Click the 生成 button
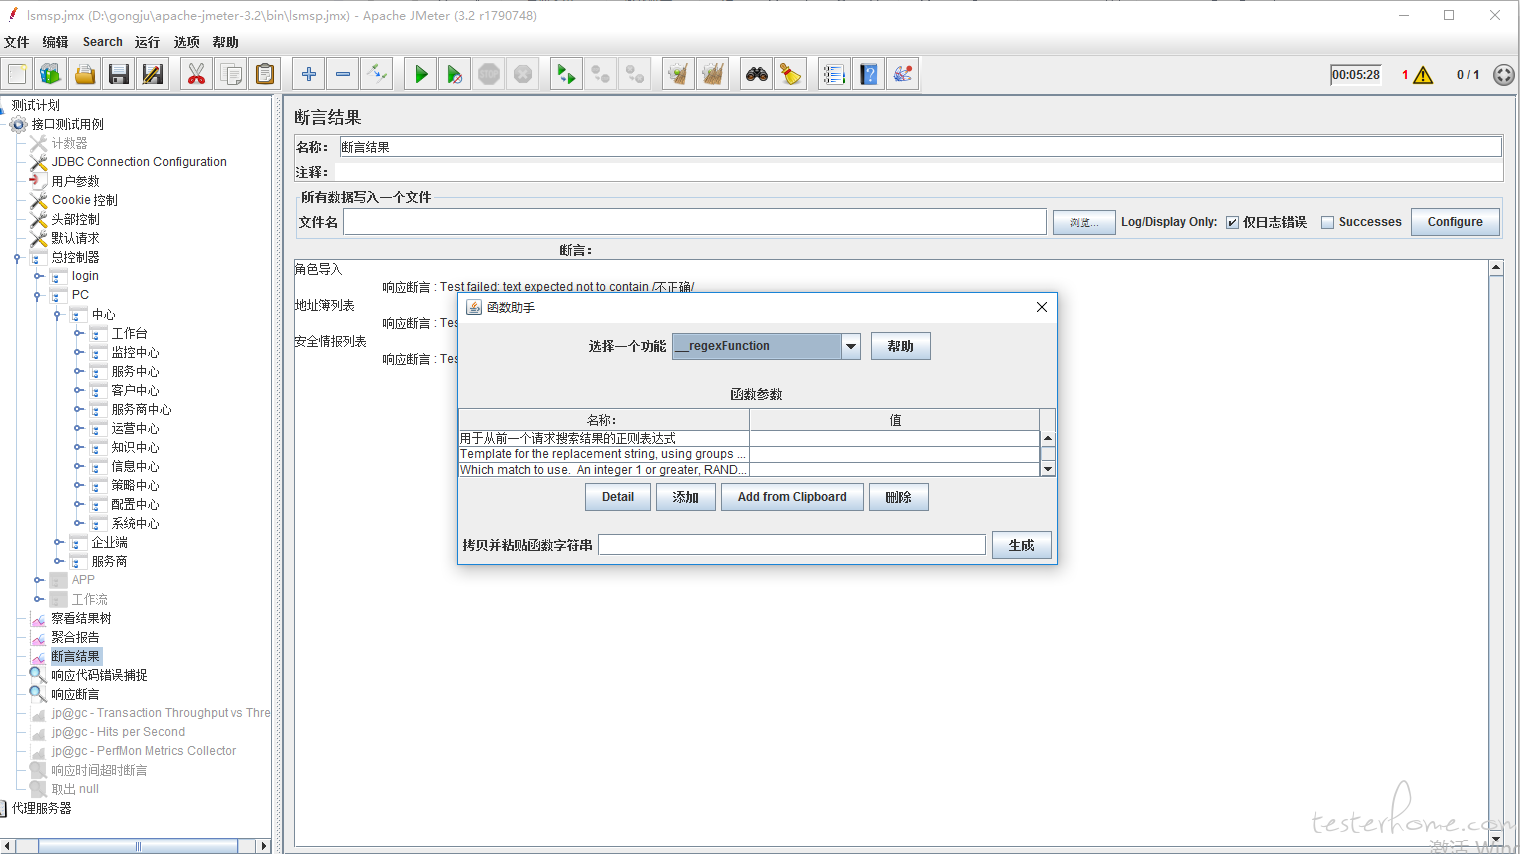 tap(1021, 545)
